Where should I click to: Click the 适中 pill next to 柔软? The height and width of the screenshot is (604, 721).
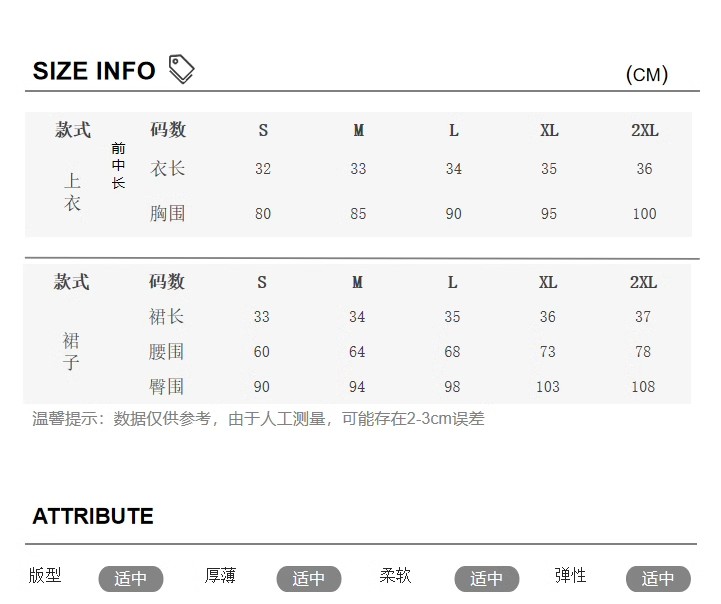(487, 578)
